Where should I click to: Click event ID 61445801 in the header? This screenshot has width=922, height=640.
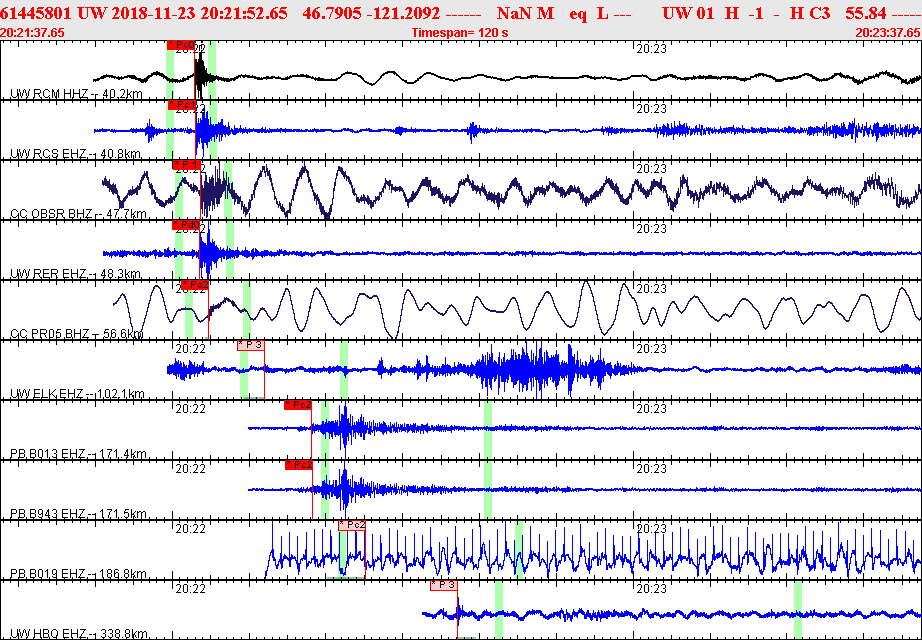[x=35, y=13]
